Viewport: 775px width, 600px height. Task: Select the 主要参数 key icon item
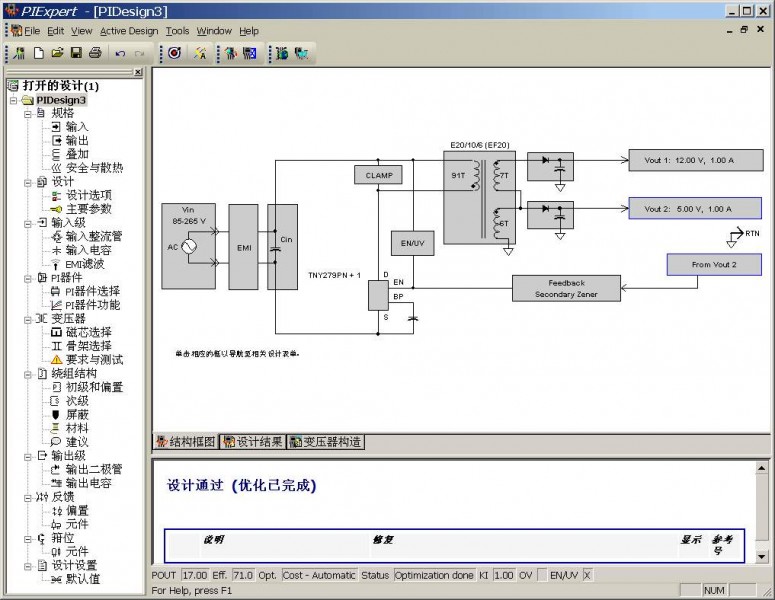pyautogui.click(x=88, y=209)
